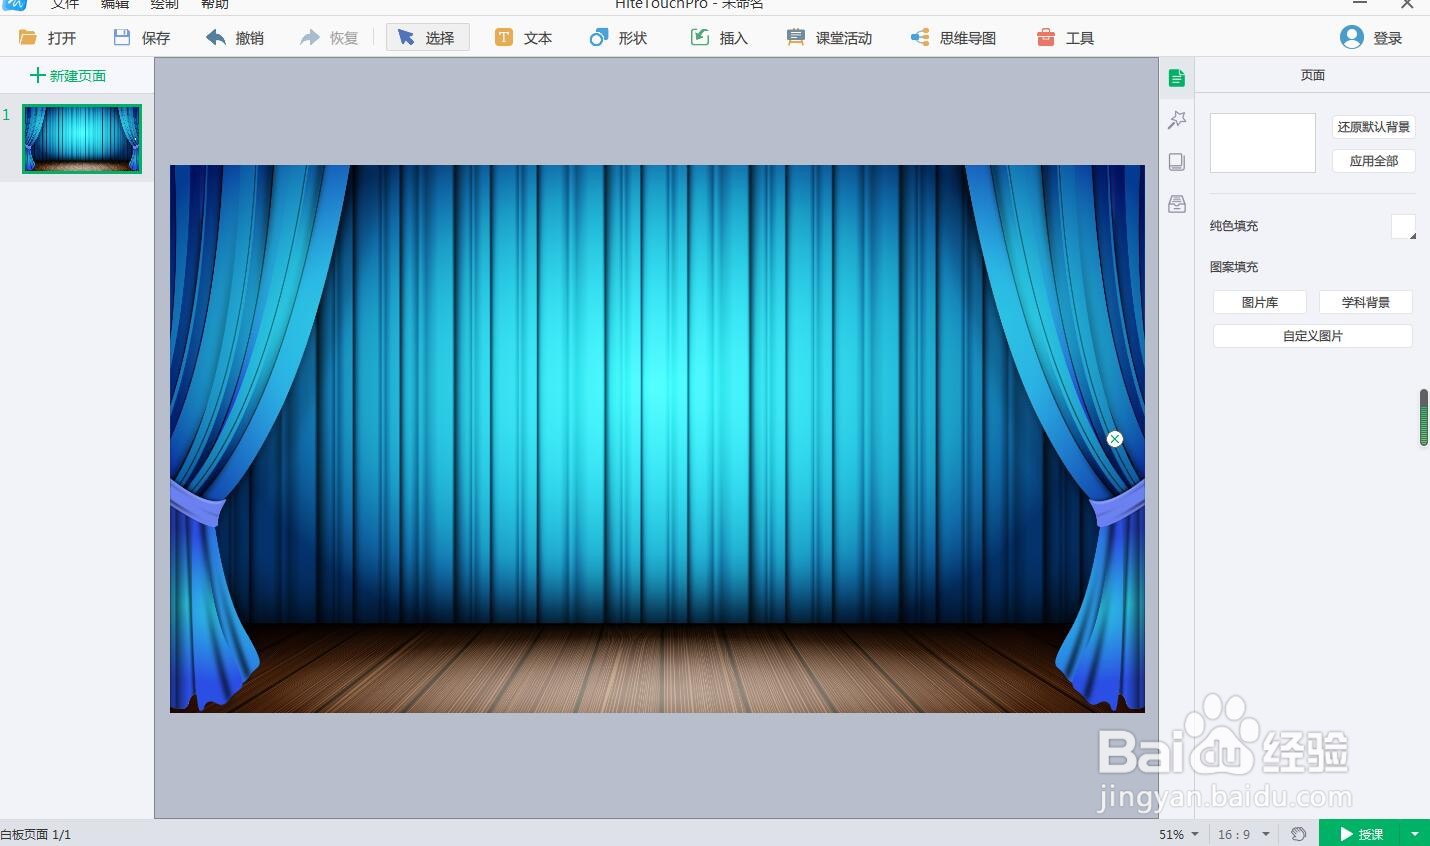Viewport: 1430px width, 846px height.
Task: Open the 编辑 (Edit) menu
Action: 115,4
